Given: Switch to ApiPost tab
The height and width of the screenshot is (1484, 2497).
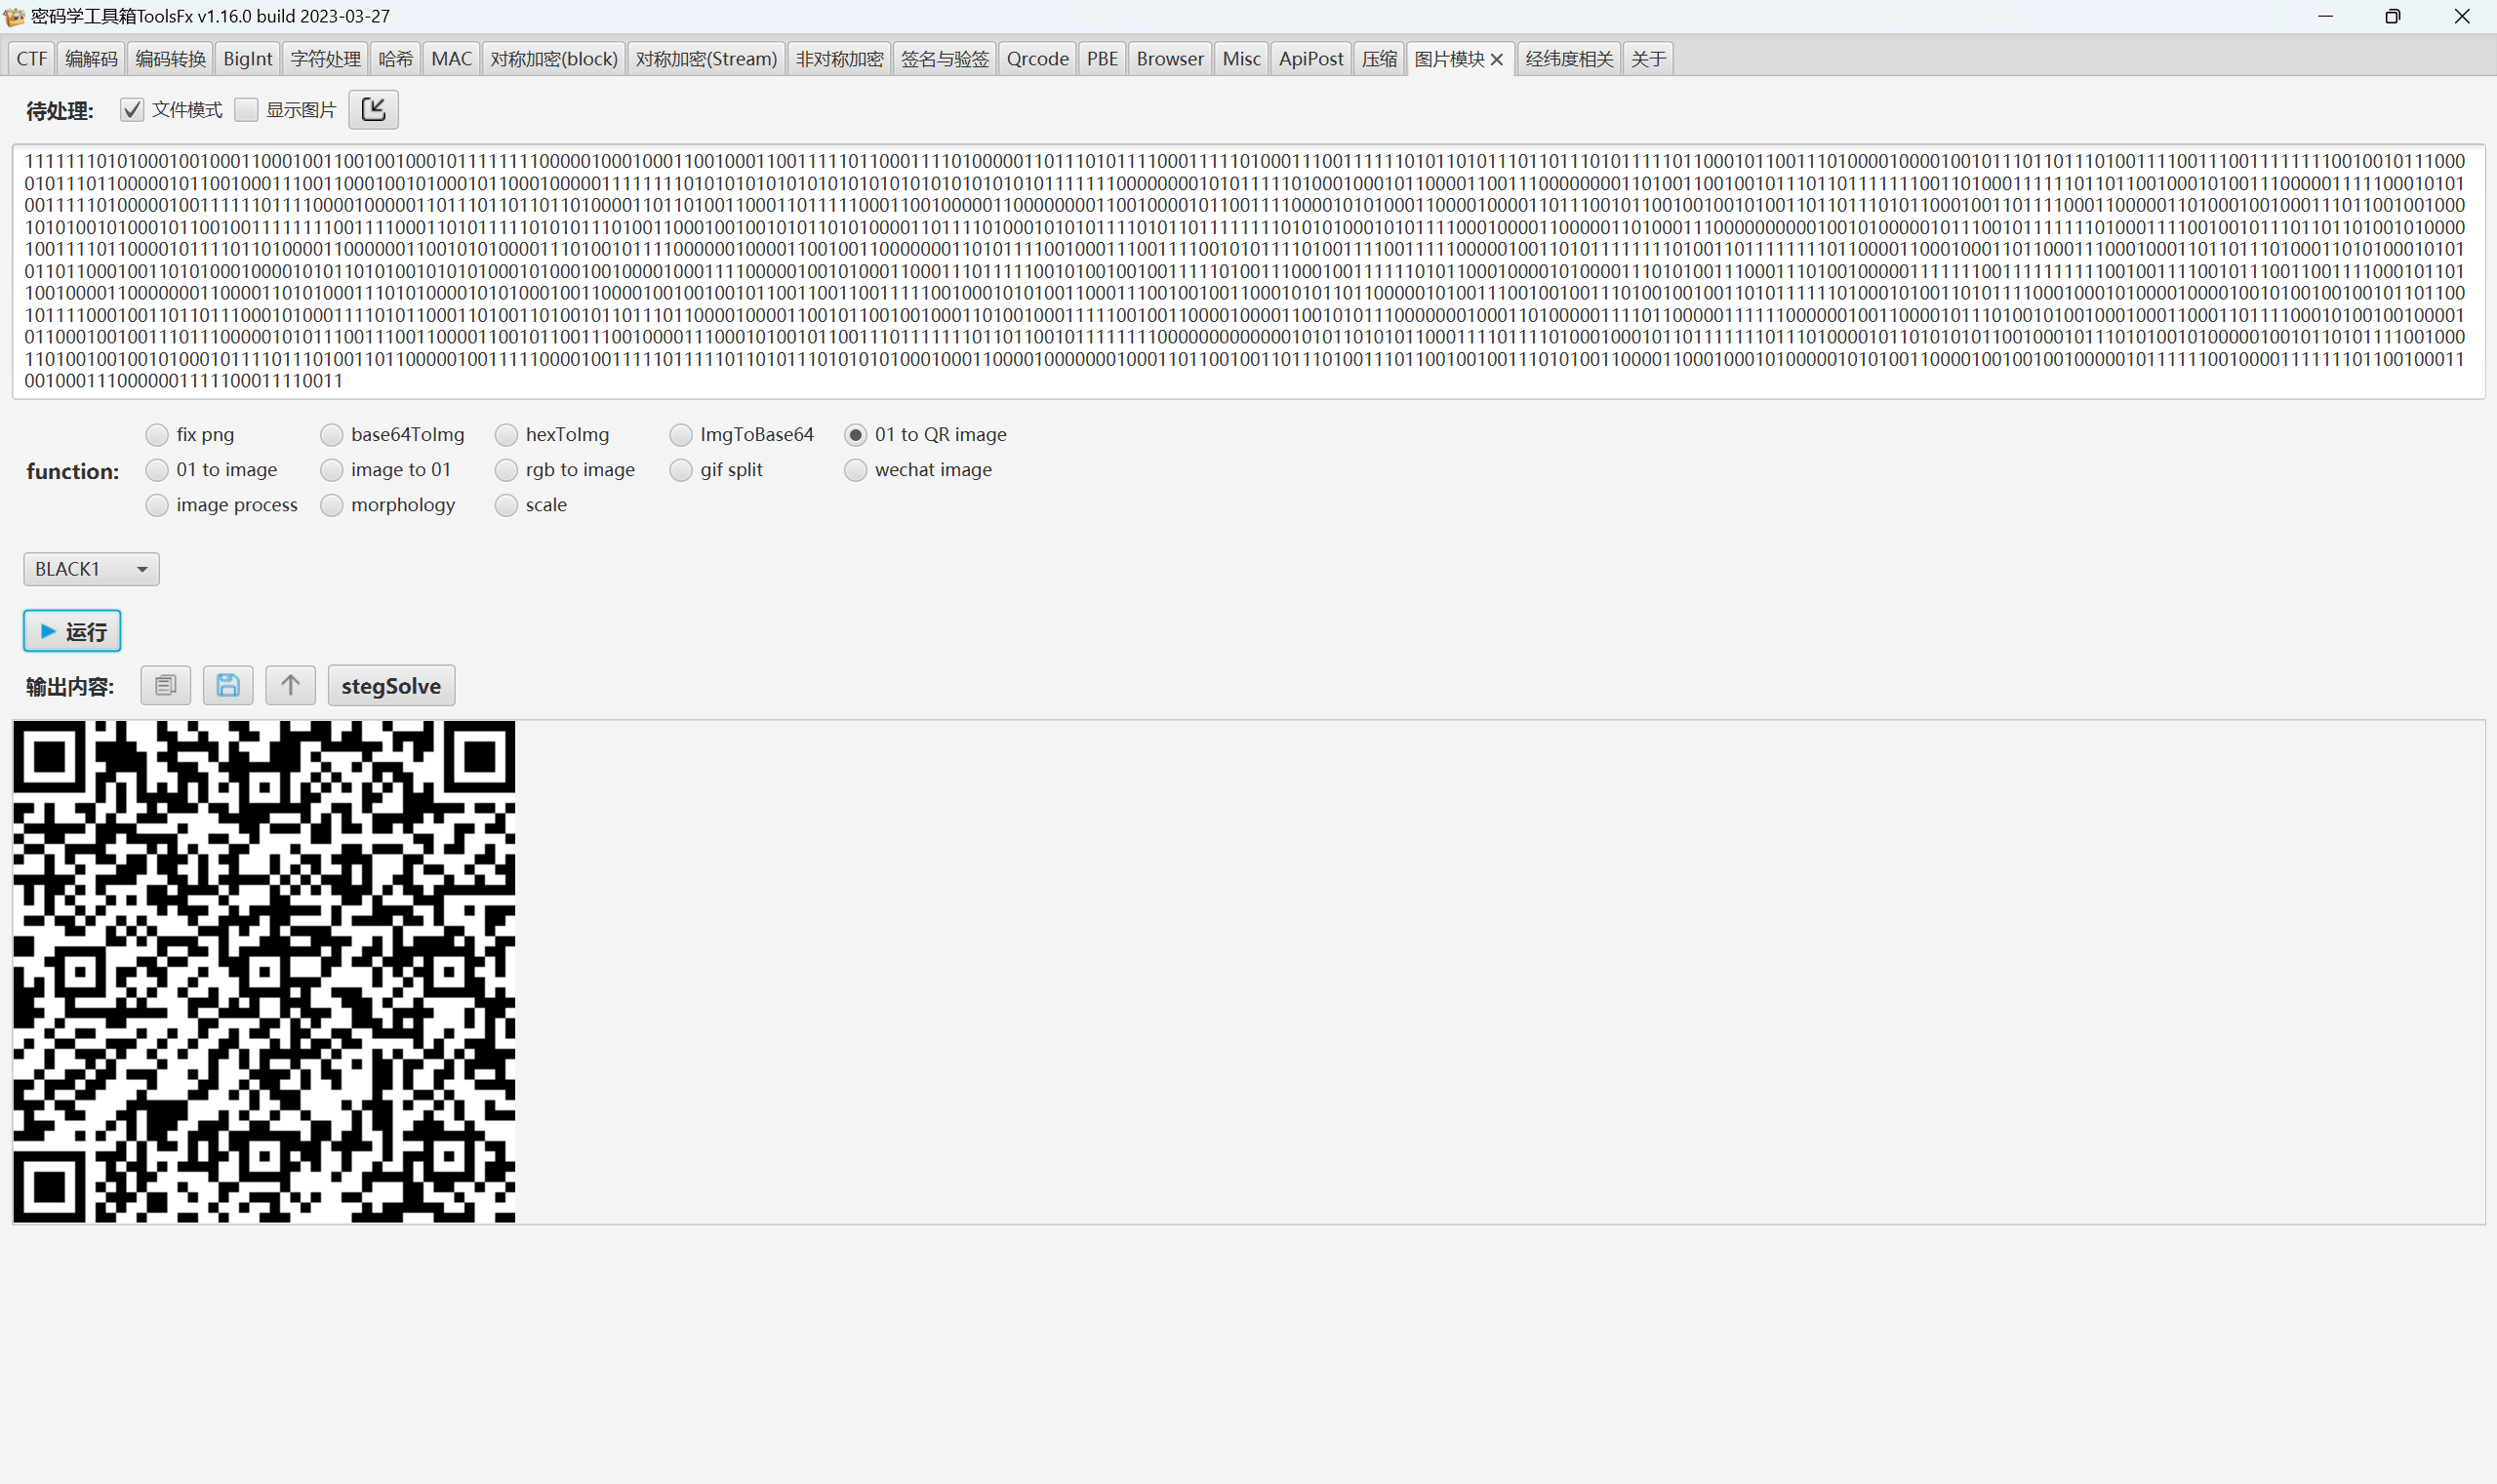Looking at the screenshot, I should tap(1310, 59).
